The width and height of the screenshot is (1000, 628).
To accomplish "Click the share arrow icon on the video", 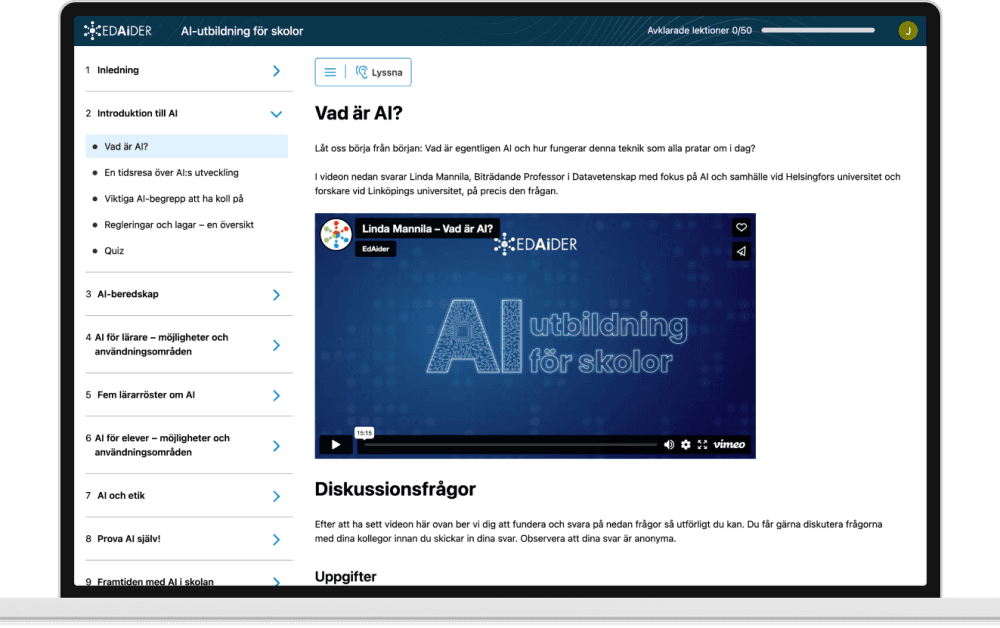I will 741,251.
